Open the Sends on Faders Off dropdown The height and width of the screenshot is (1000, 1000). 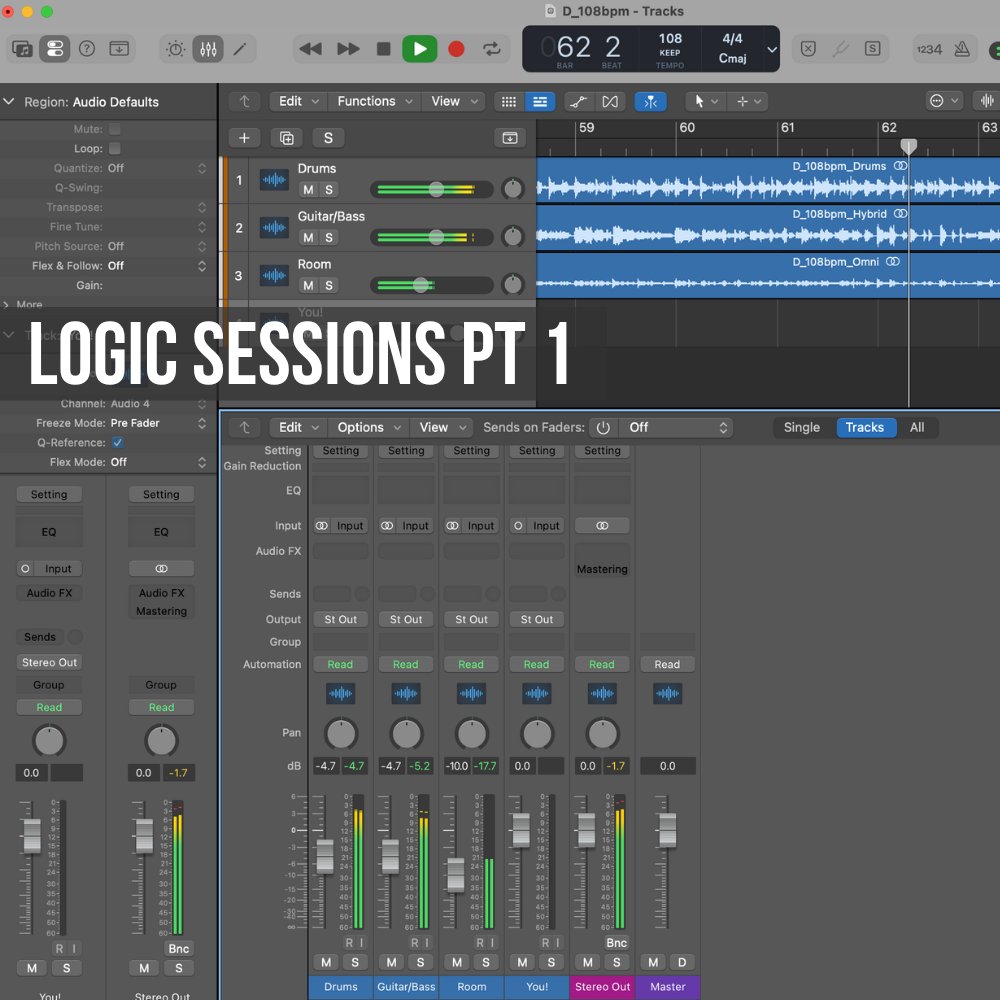click(676, 427)
